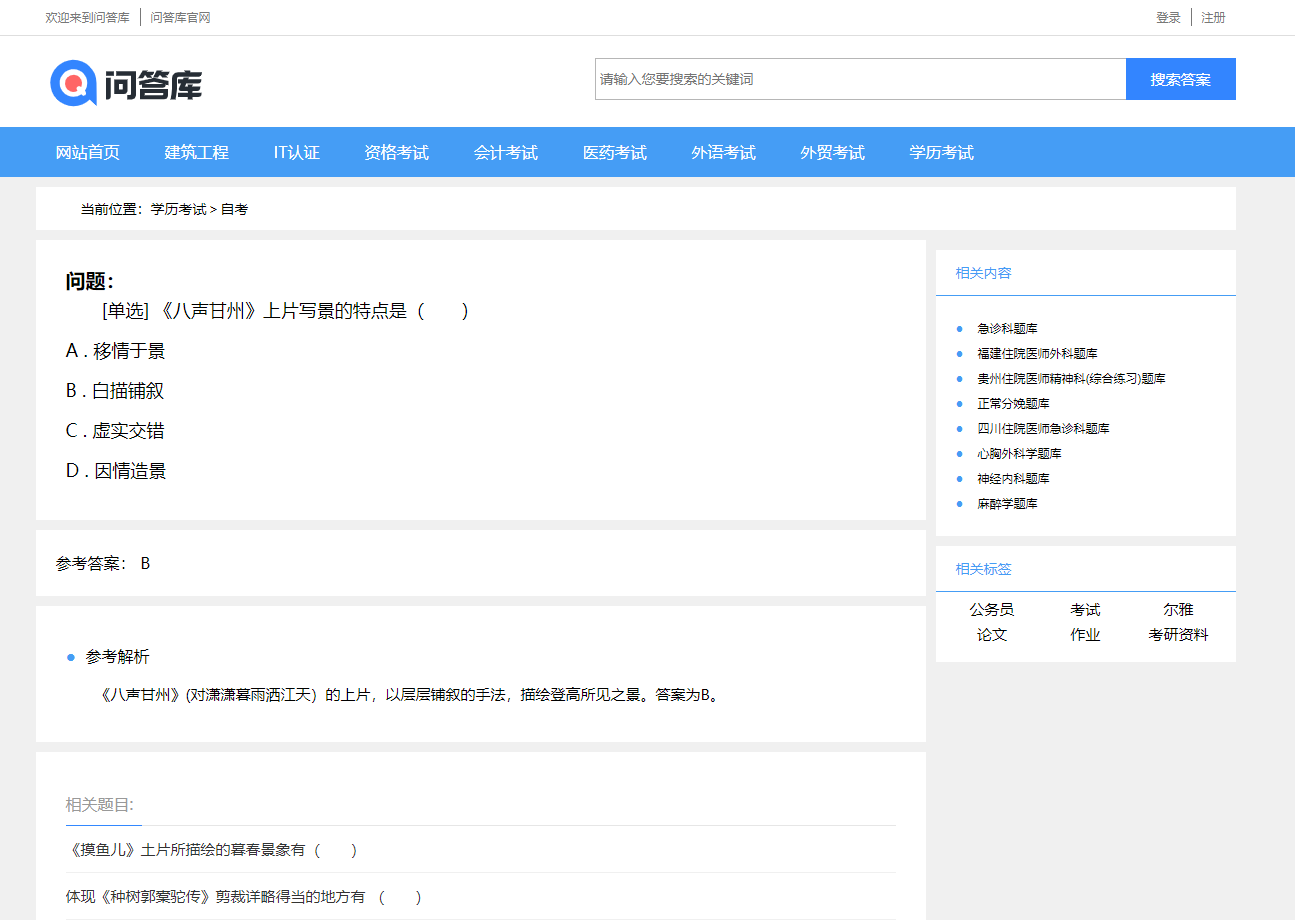
Task: Click the 尔雅 tag
Action: [1178, 609]
